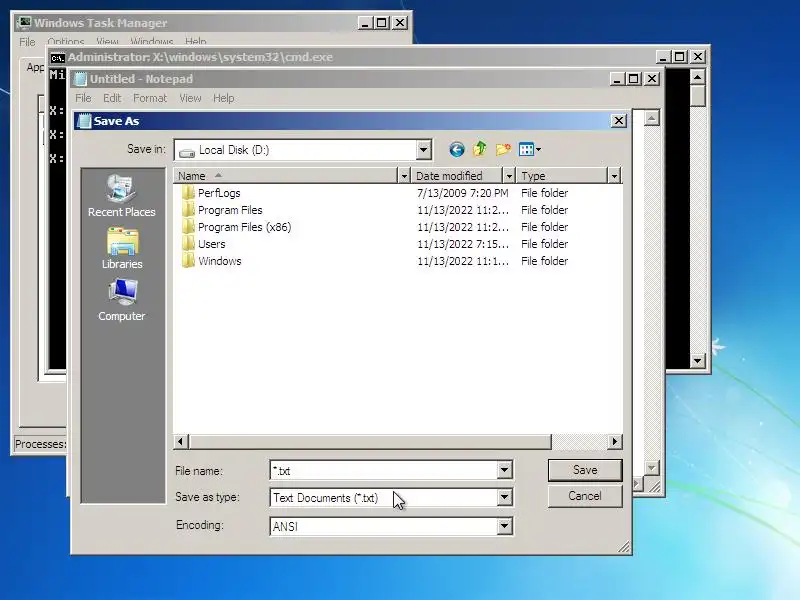Open Computer in the places bar
This screenshot has width=800, height=600.
click(x=122, y=300)
